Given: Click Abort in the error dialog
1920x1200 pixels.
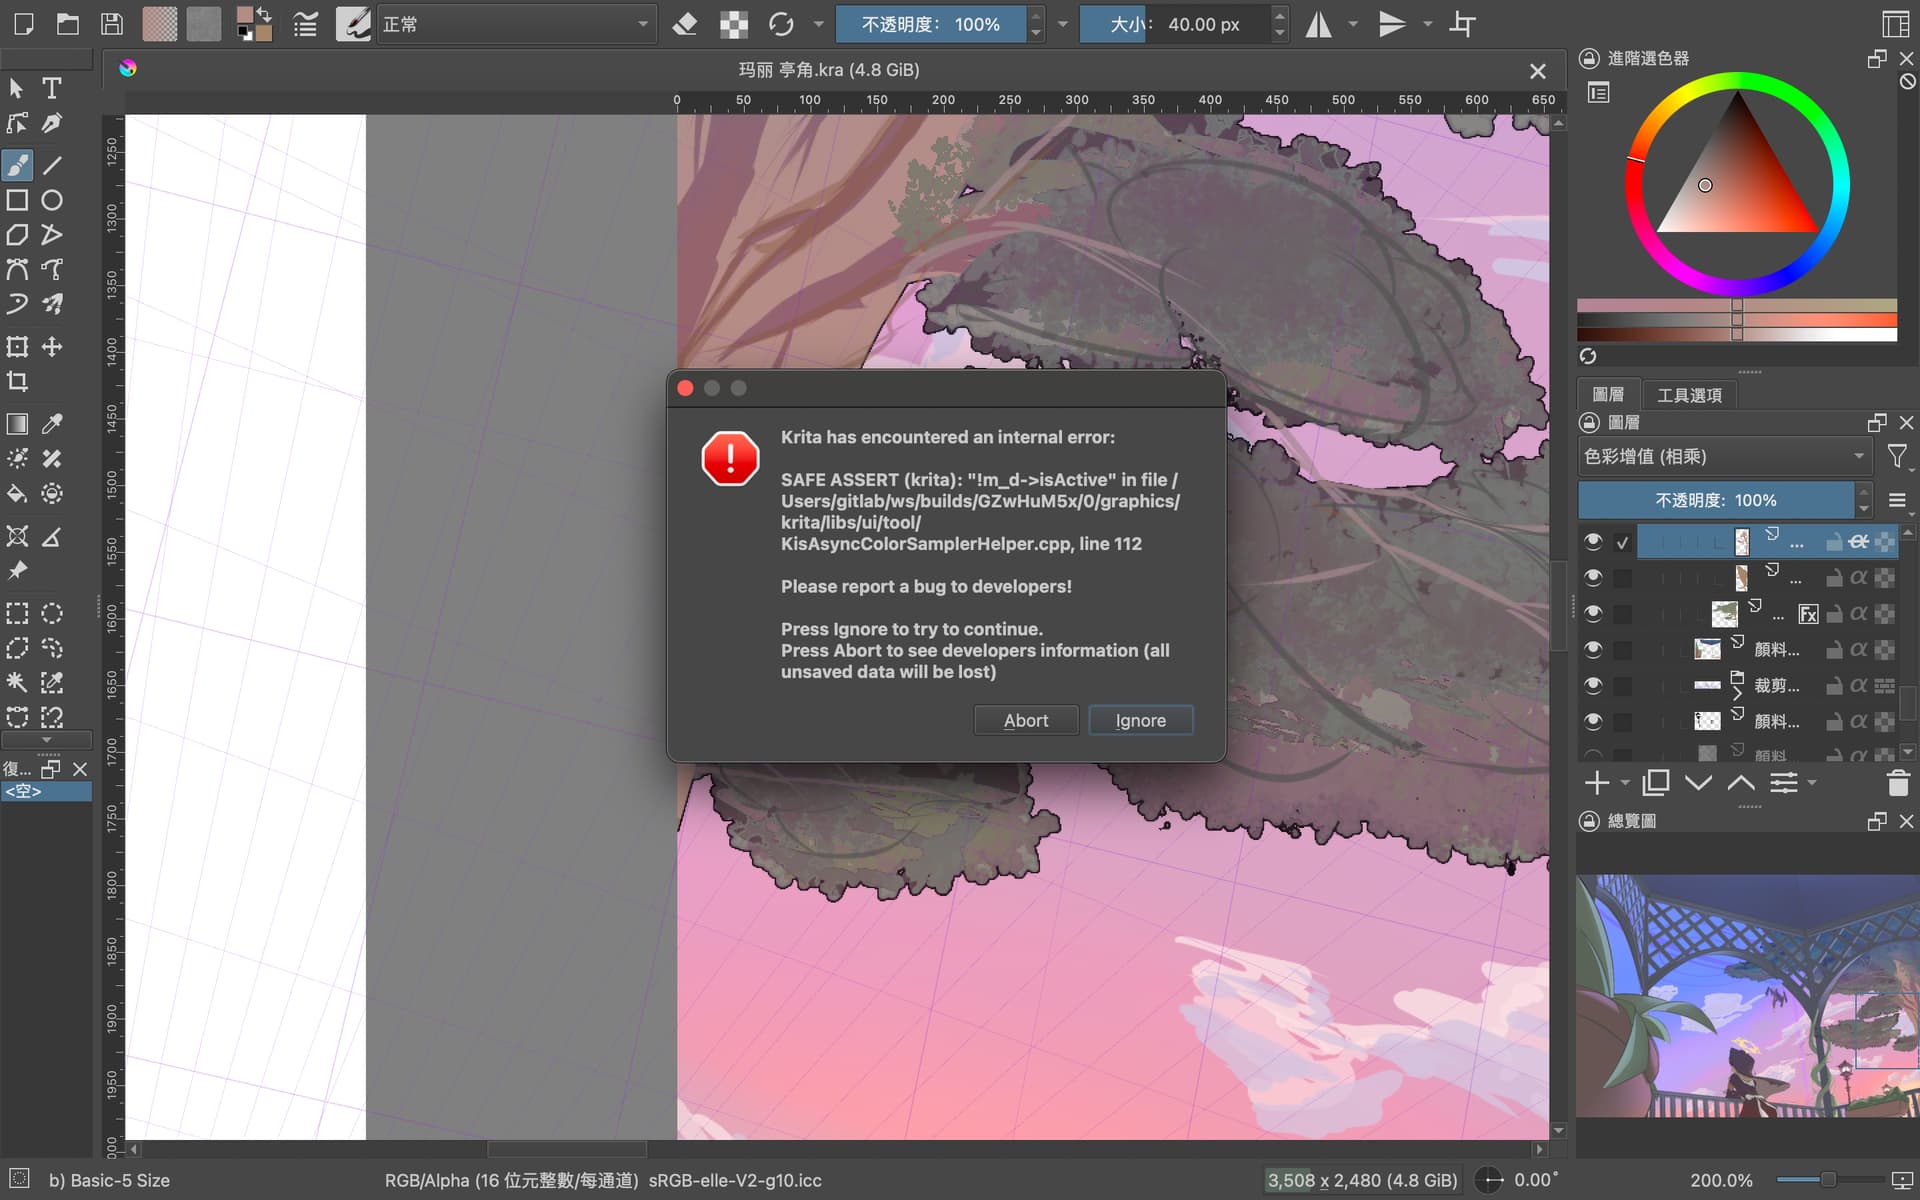Looking at the screenshot, I should pos(1026,720).
